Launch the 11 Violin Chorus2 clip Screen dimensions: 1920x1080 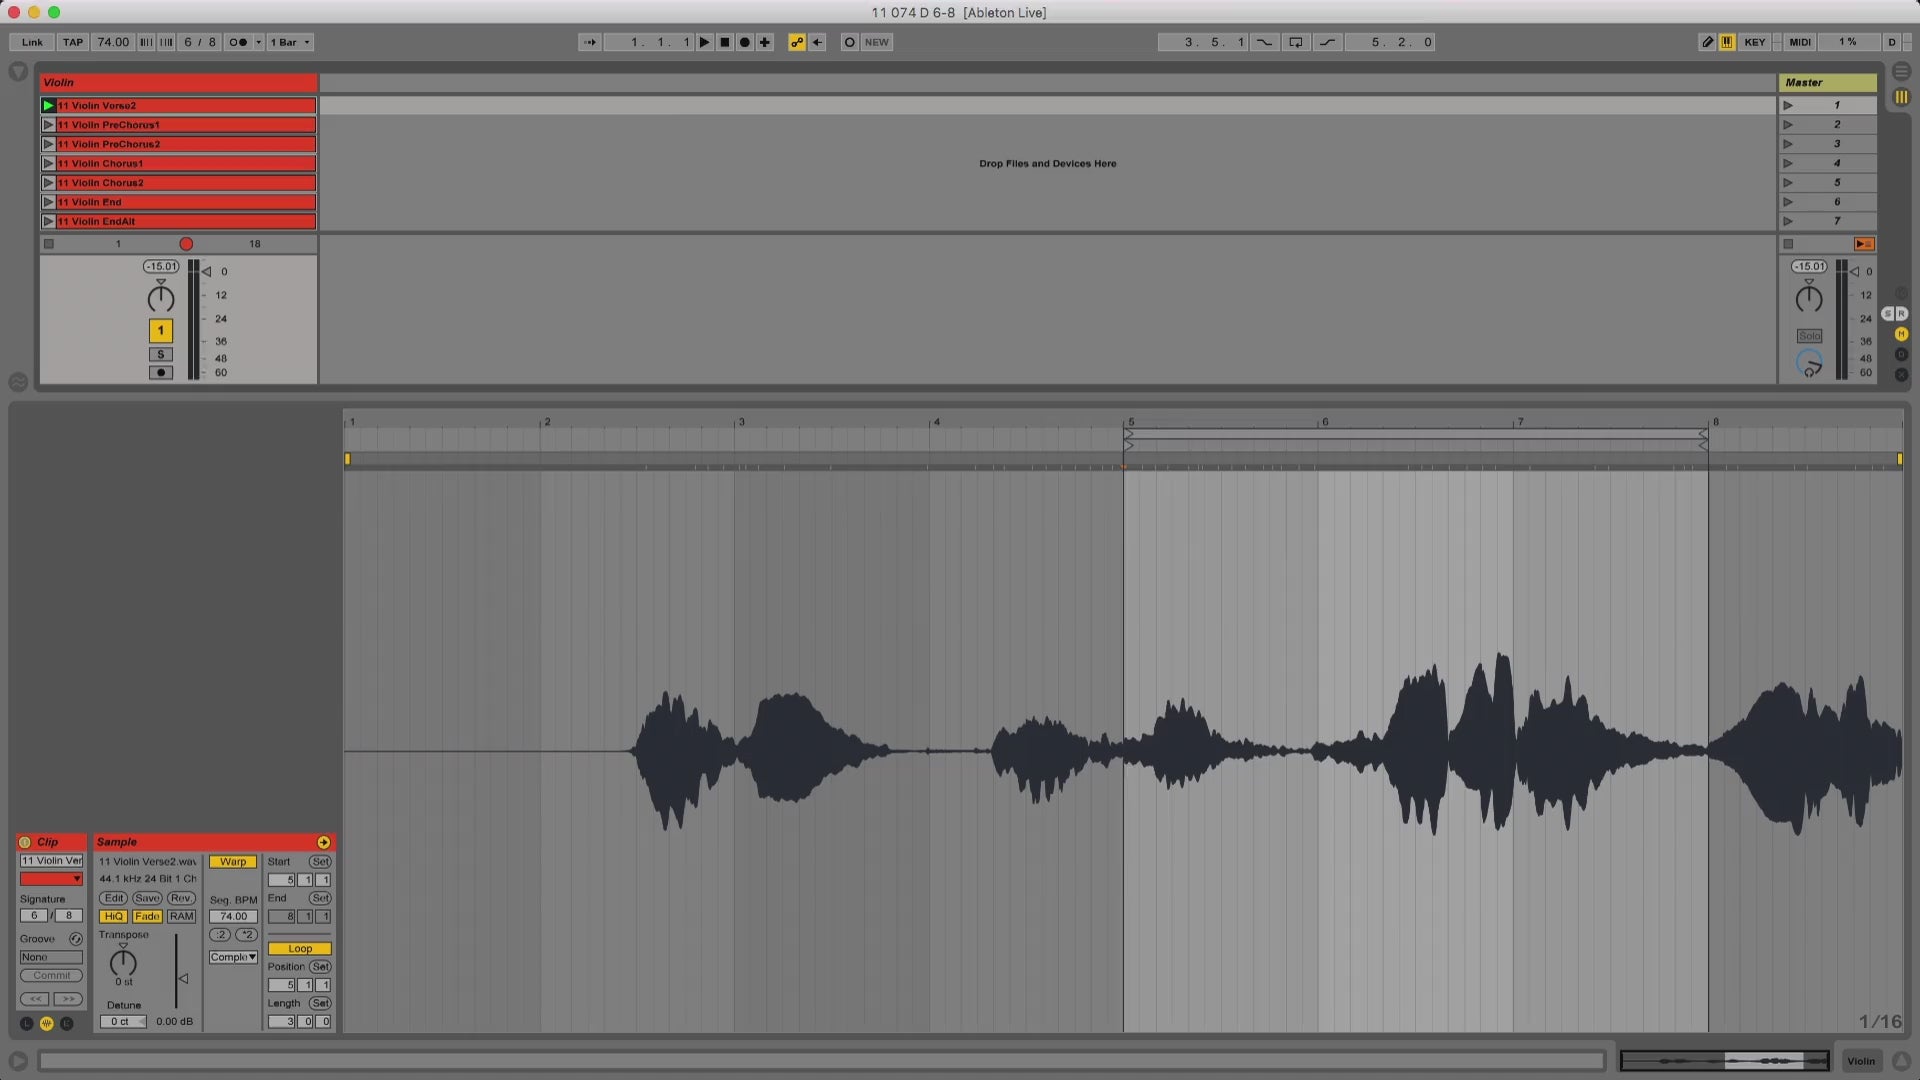click(x=48, y=183)
